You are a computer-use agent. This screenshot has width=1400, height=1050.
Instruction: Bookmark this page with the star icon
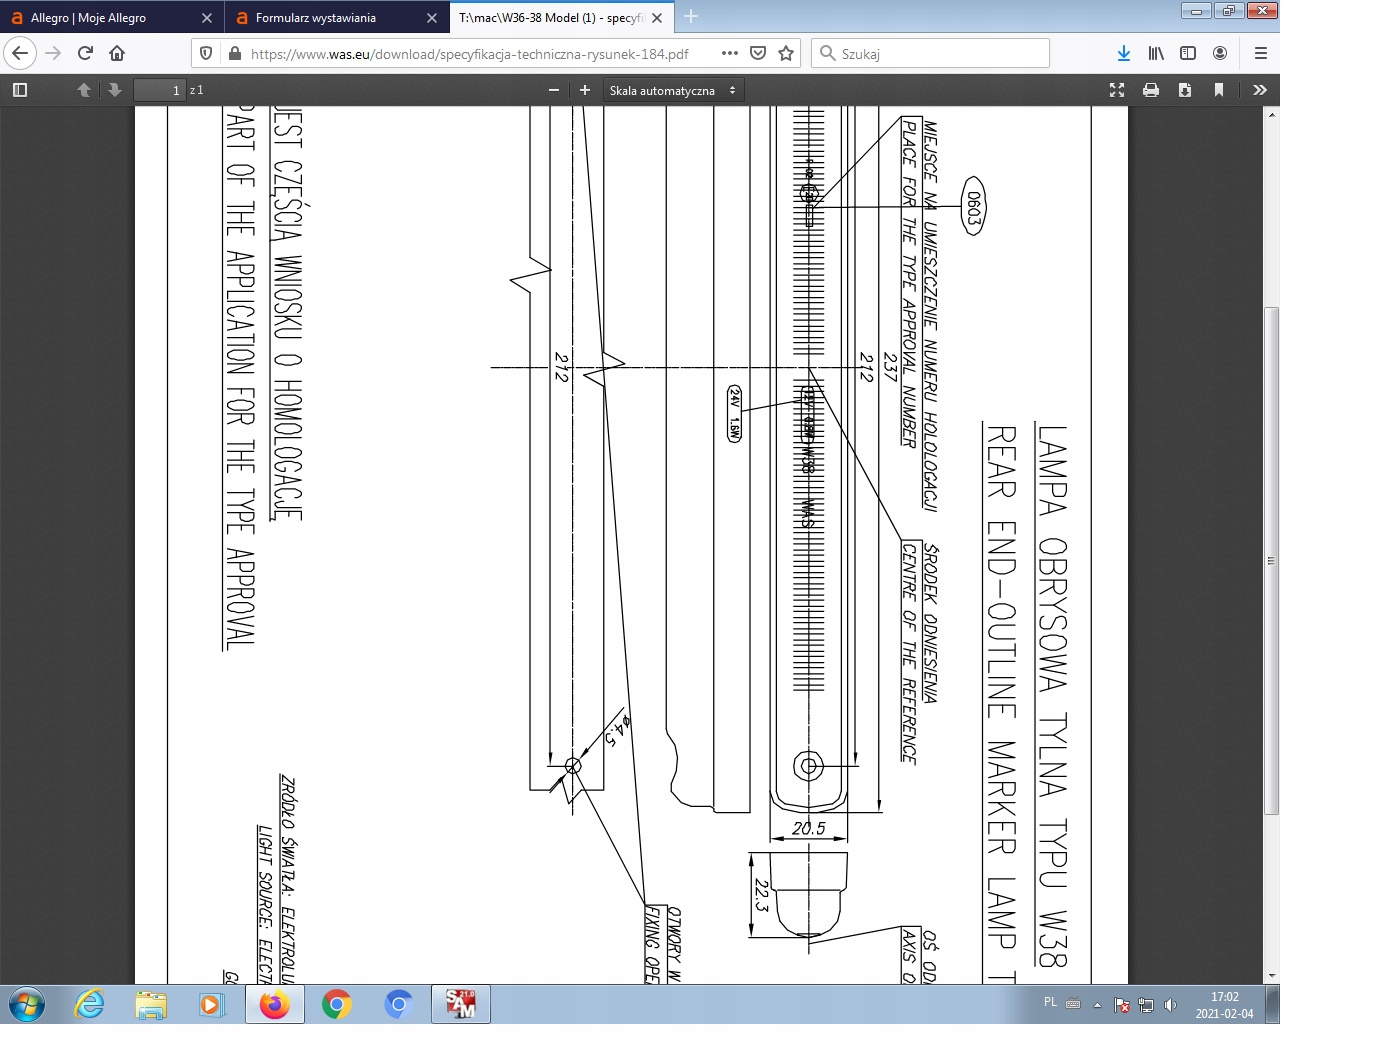click(x=786, y=53)
